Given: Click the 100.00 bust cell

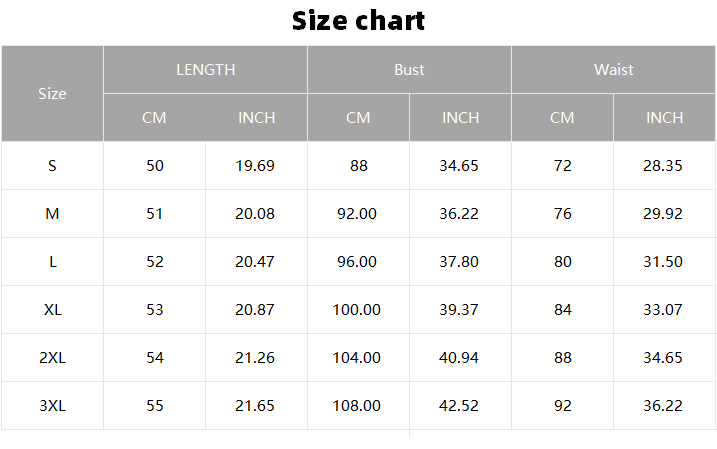Looking at the screenshot, I should (x=357, y=310).
